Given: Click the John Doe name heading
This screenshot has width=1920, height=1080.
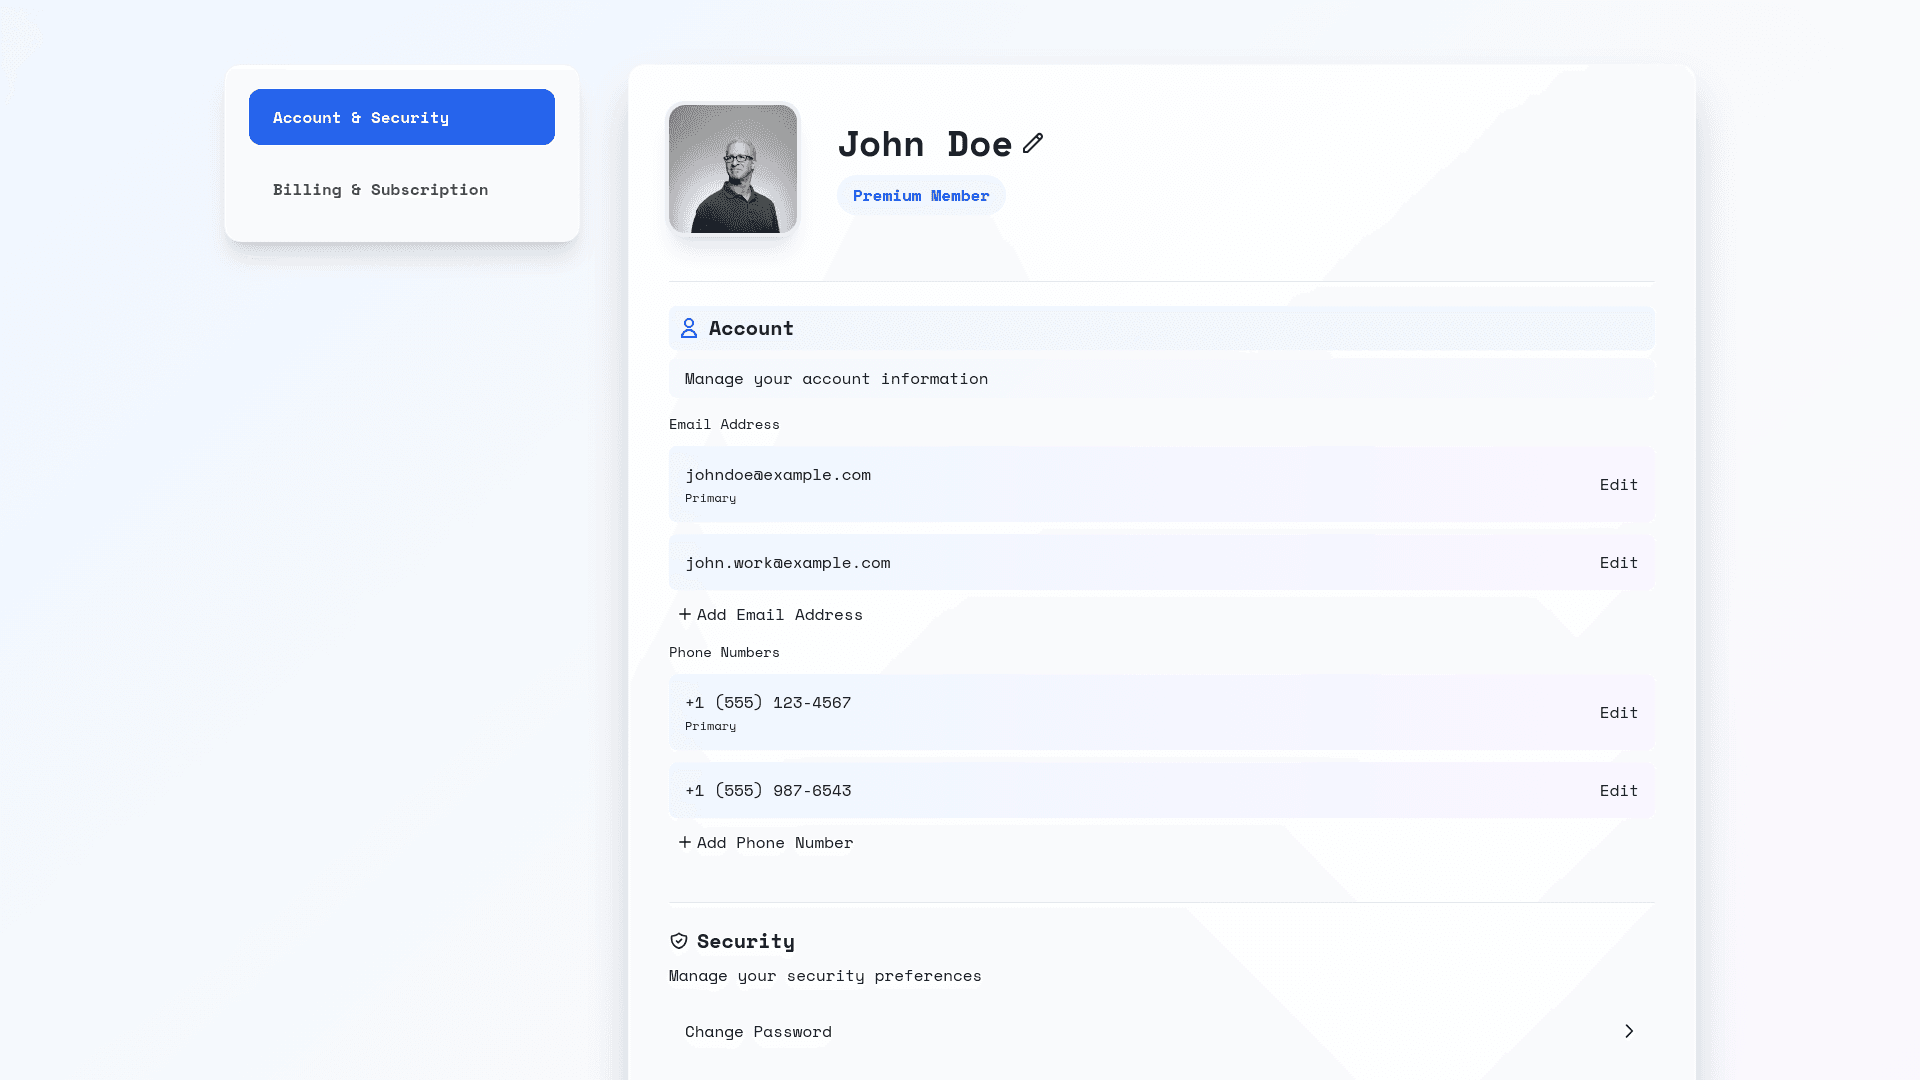Looking at the screenshot, I should (x=924, y=144).
